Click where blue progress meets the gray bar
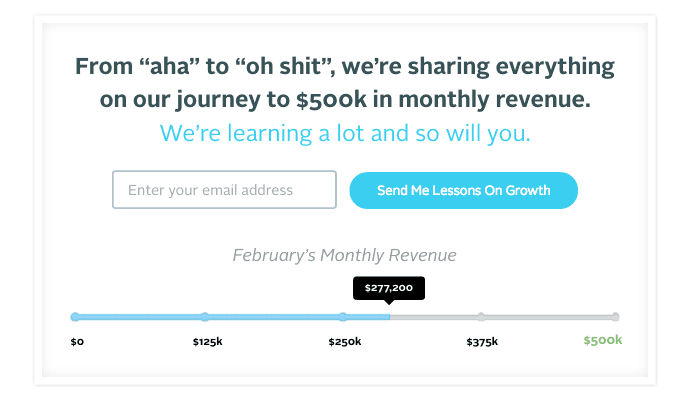Screen dimensions: 690x400 click(x=389, y=317)
